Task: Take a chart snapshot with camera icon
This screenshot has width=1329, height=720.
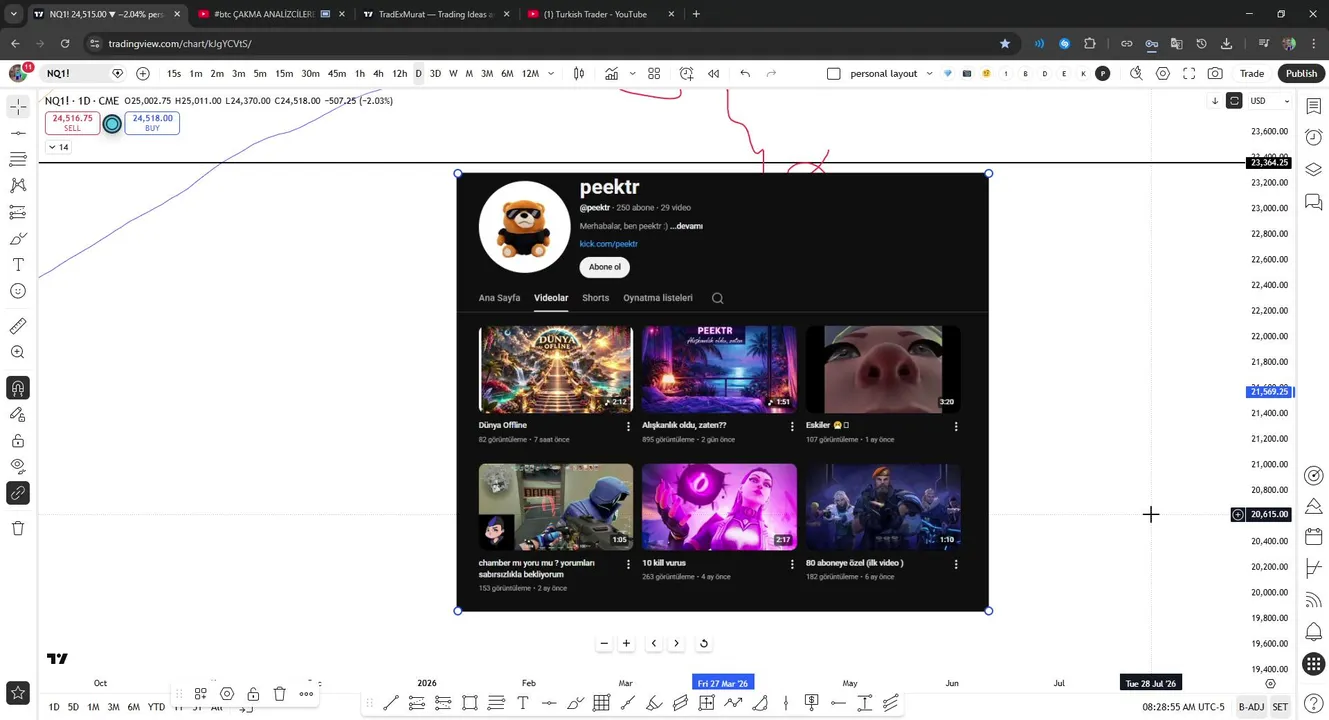Action: click(x=1215, y=73)
